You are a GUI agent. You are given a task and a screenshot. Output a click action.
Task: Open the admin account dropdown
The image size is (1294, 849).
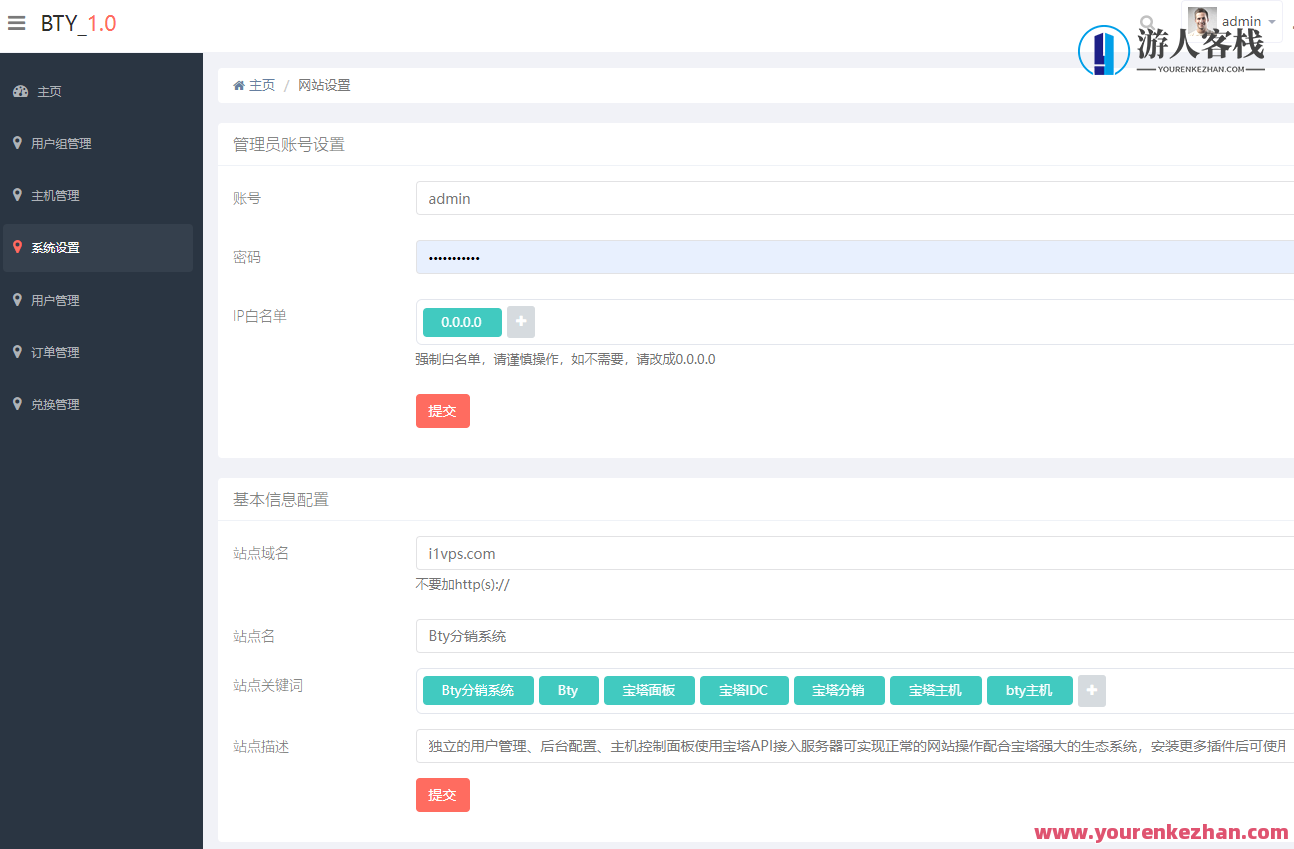point(1243,21)
